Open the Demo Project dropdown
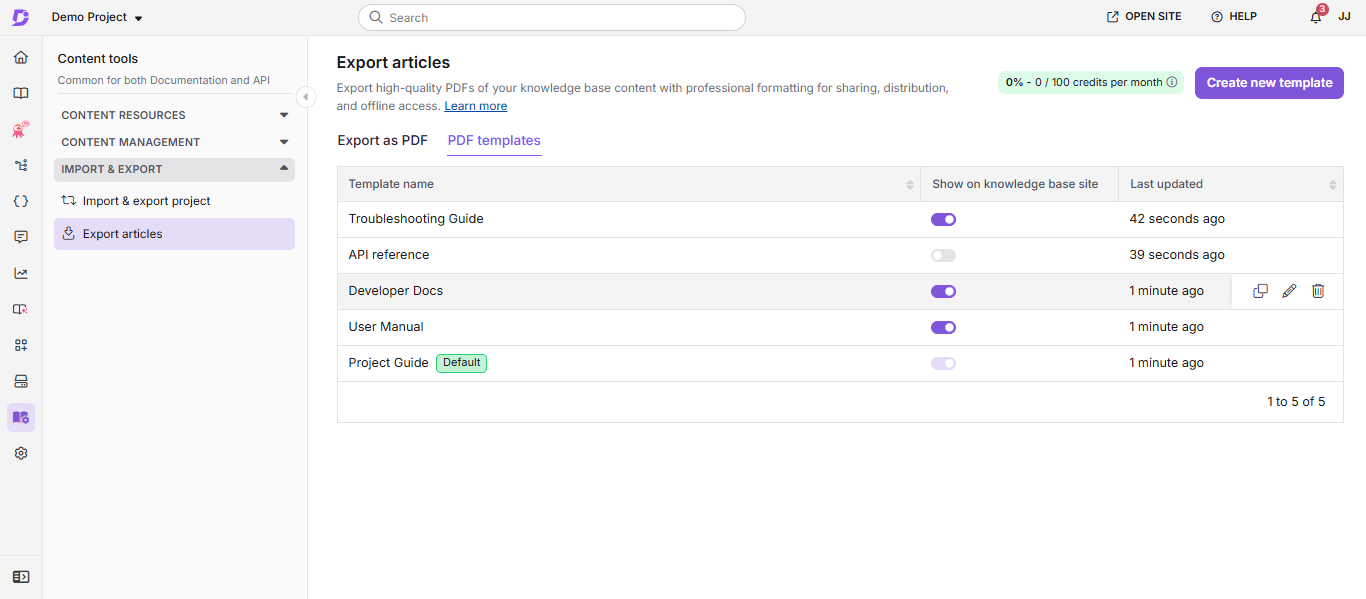Image resolution: width=1366 pixels, height=599 pixels. [x=97, y=17]
